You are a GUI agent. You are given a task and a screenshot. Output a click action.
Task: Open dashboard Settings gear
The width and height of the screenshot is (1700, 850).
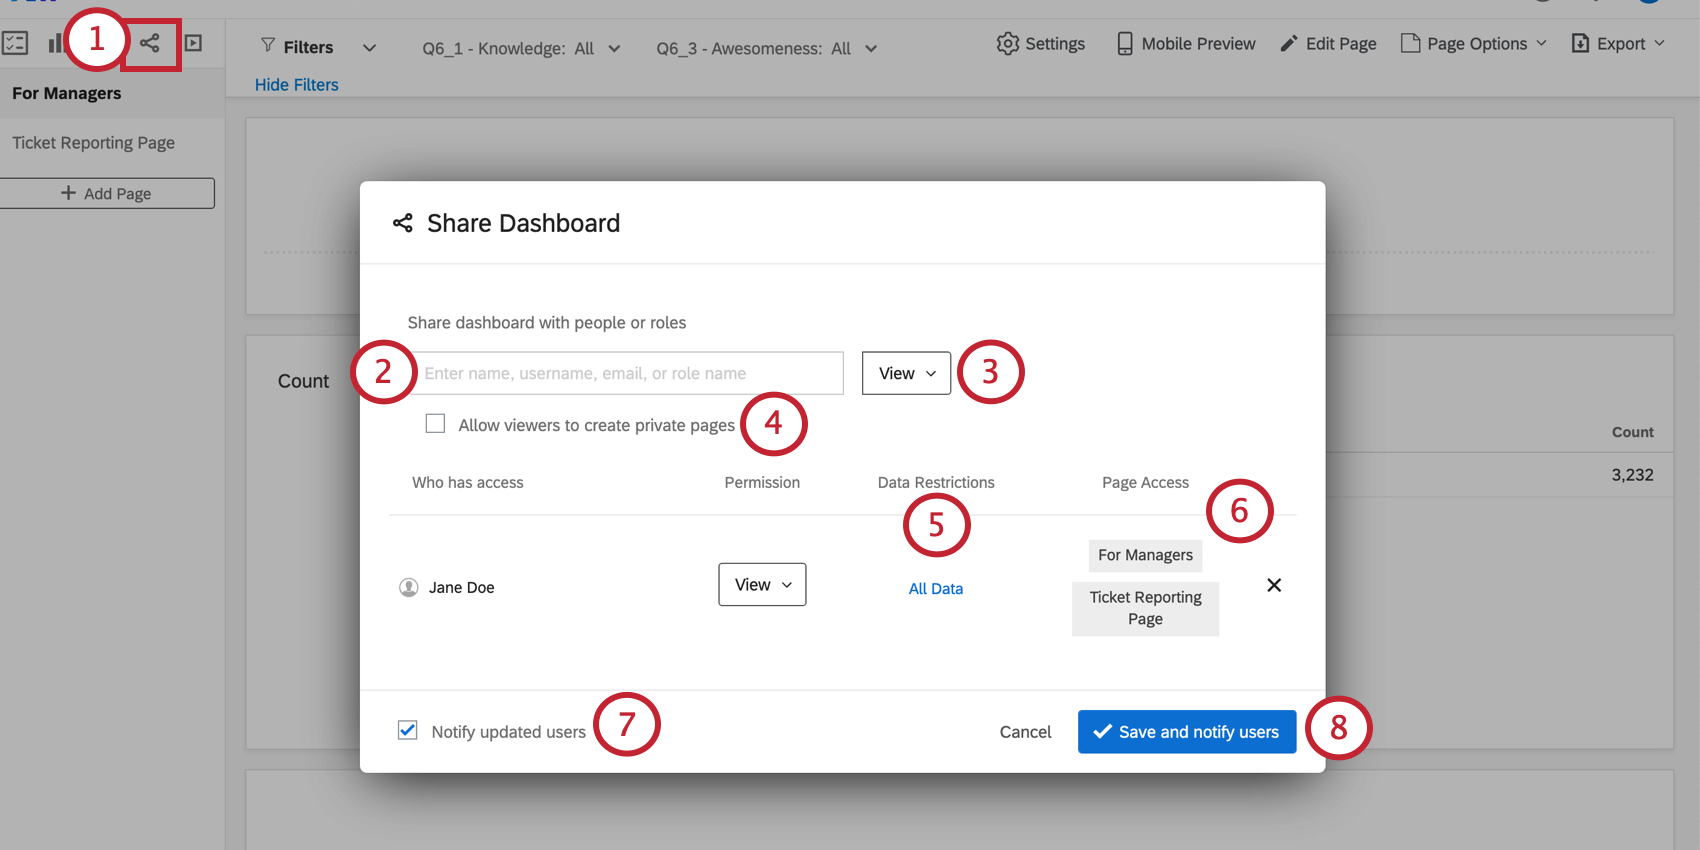[x=1008, y=44]
